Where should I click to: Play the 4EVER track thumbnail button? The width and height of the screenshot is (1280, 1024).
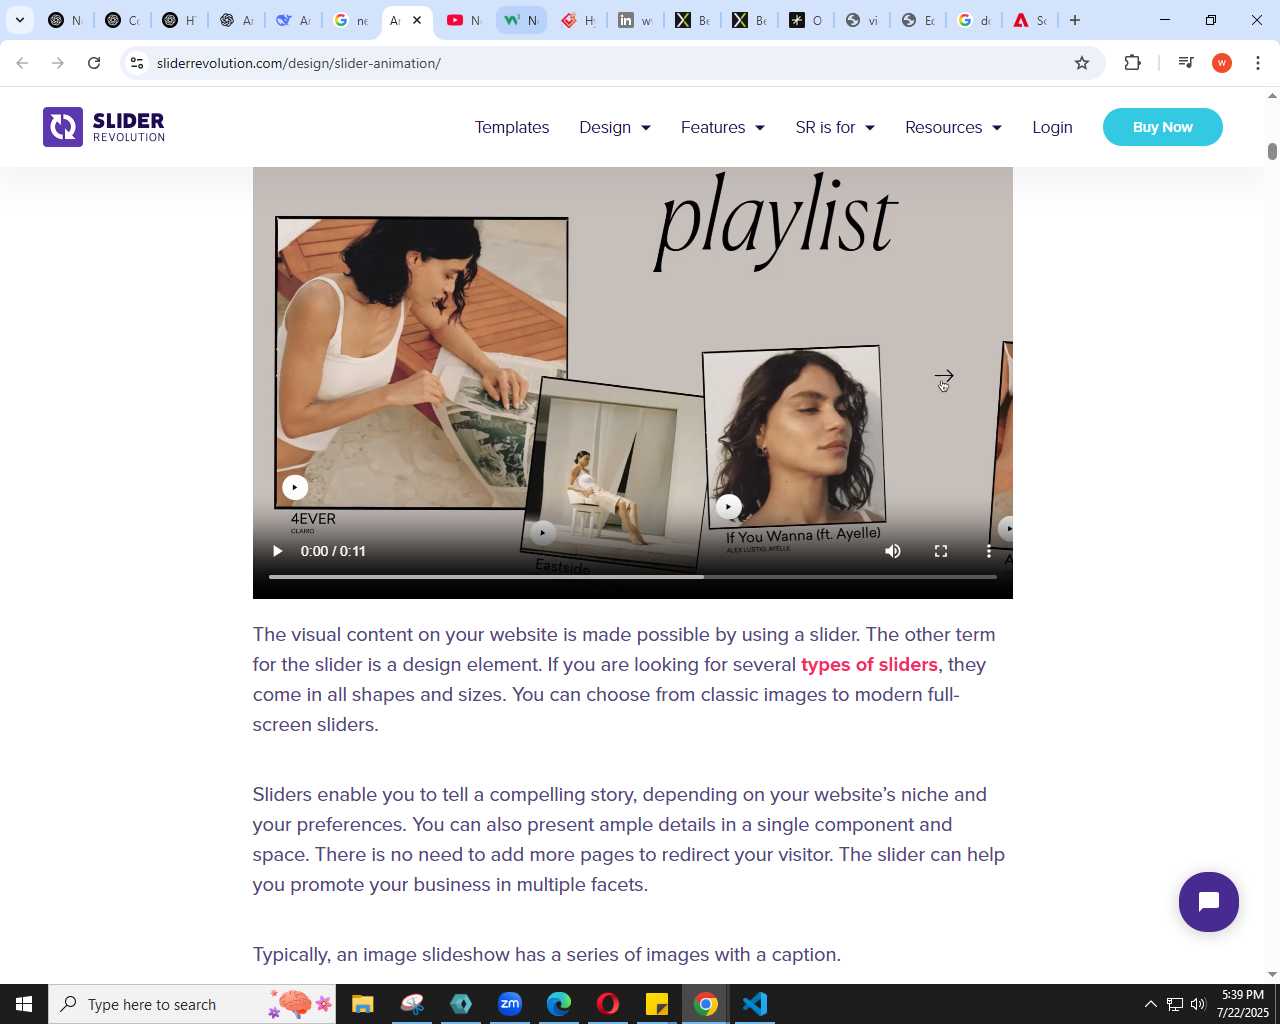(294, 487)
